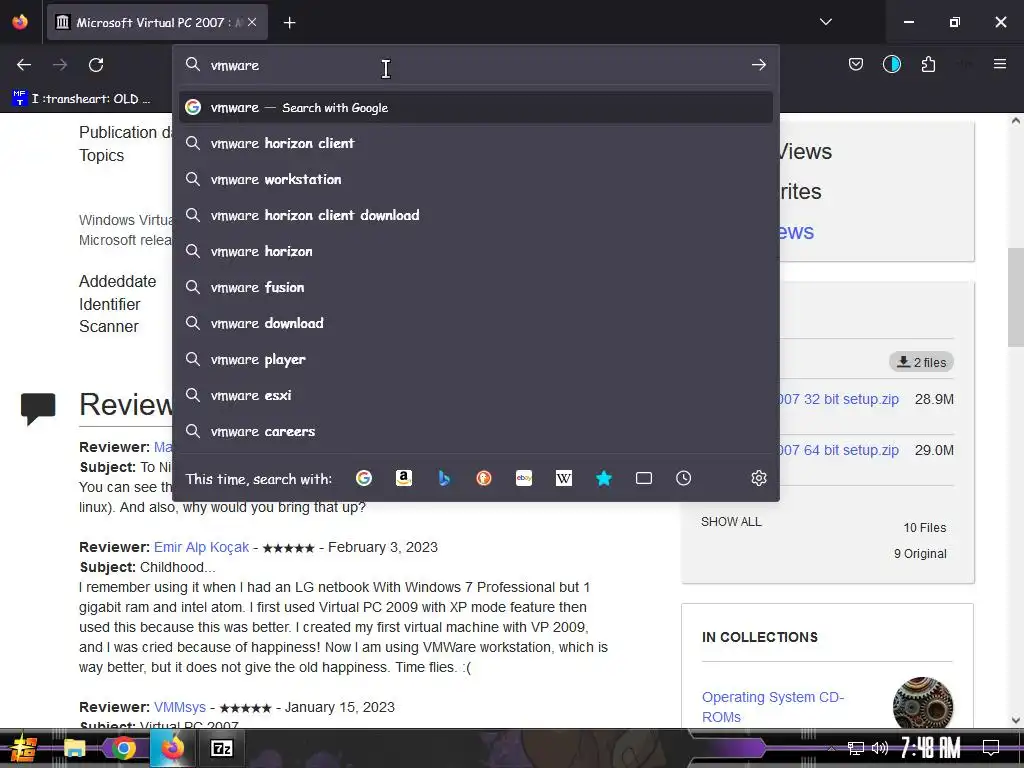Open File Explorer from taskbar
This screenshot has height=768, width=1024.
[74, 748]
